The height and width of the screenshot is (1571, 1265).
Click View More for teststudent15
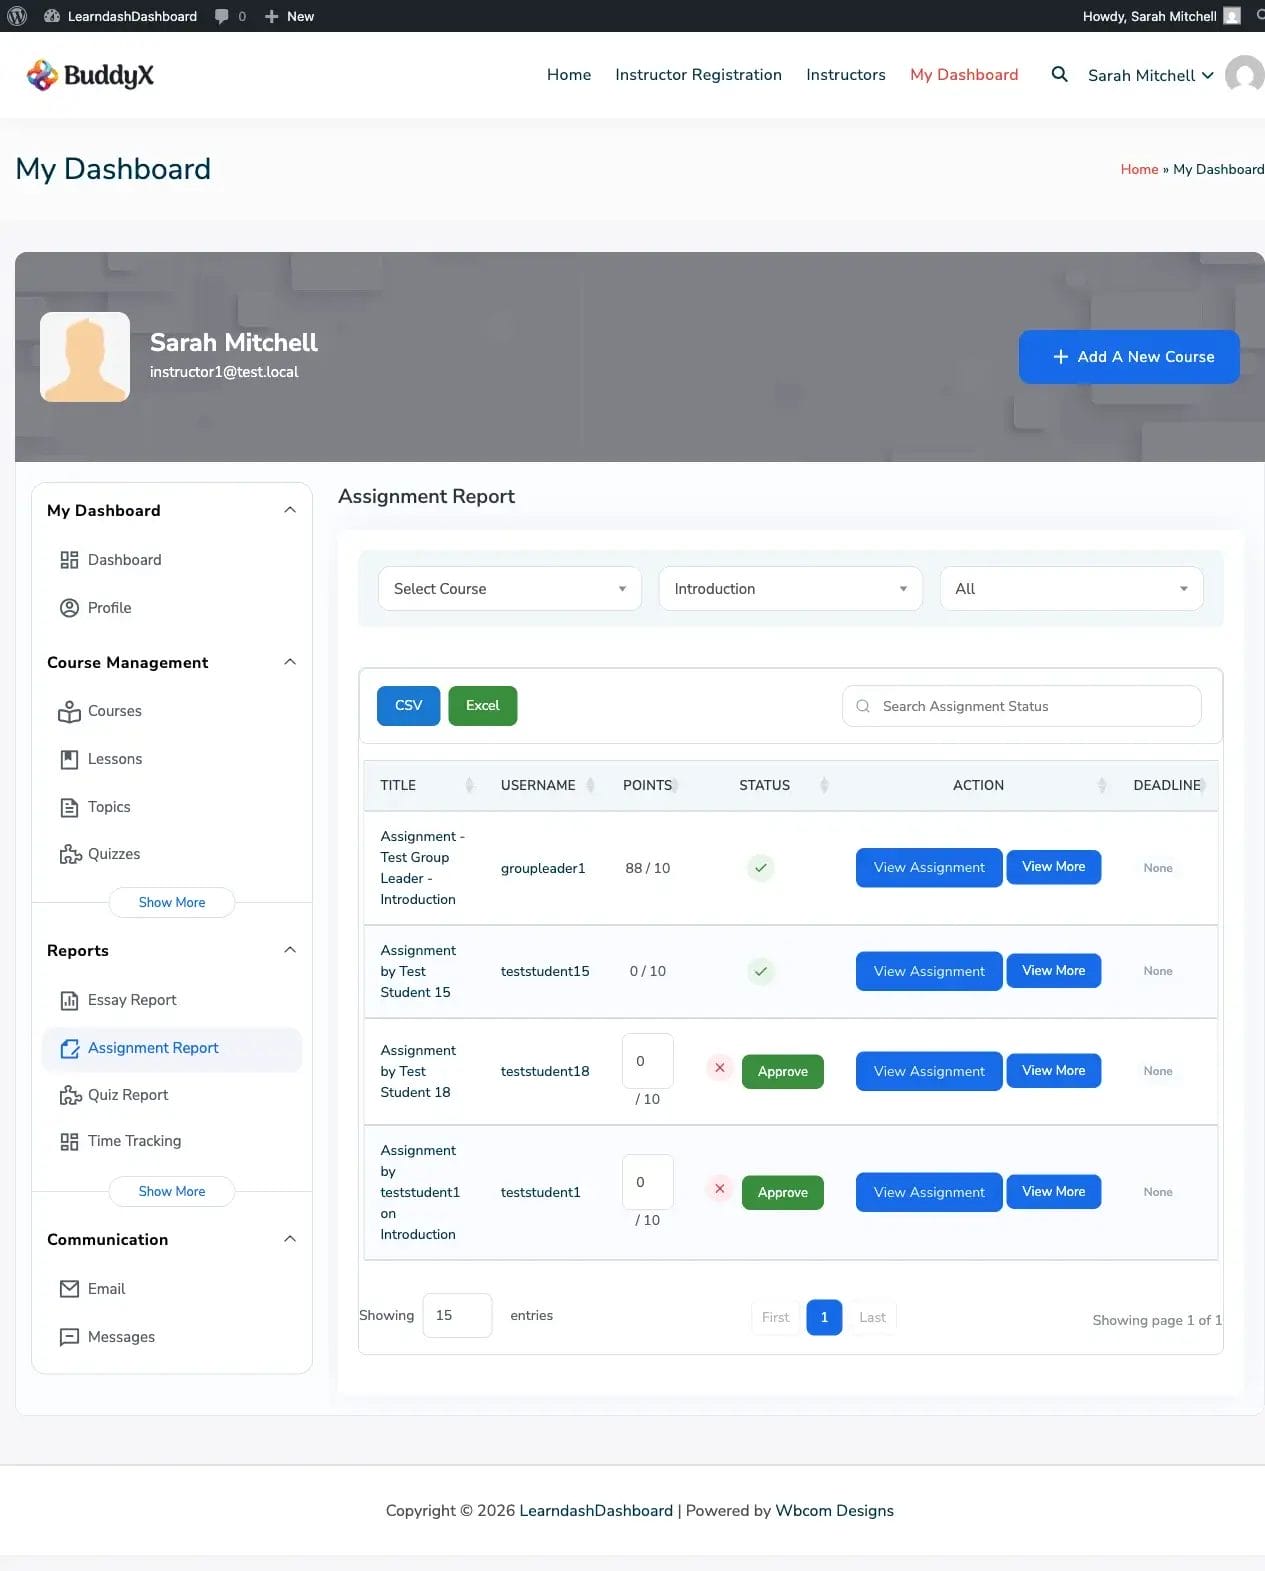click(1054, 971)
